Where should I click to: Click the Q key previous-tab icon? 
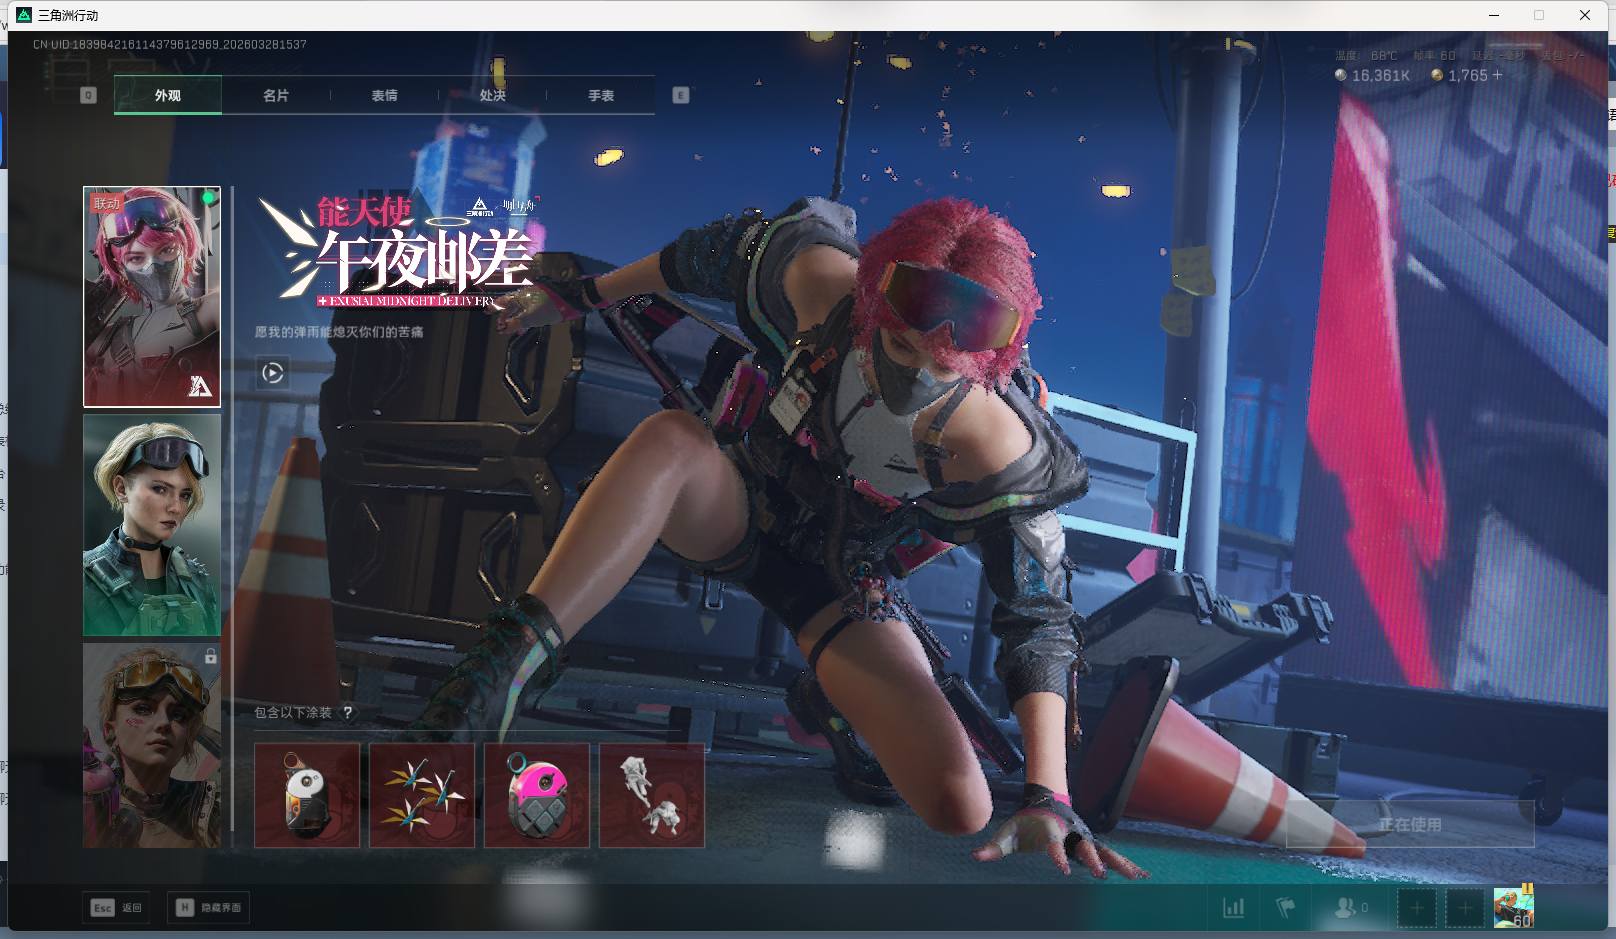[88, 95]
